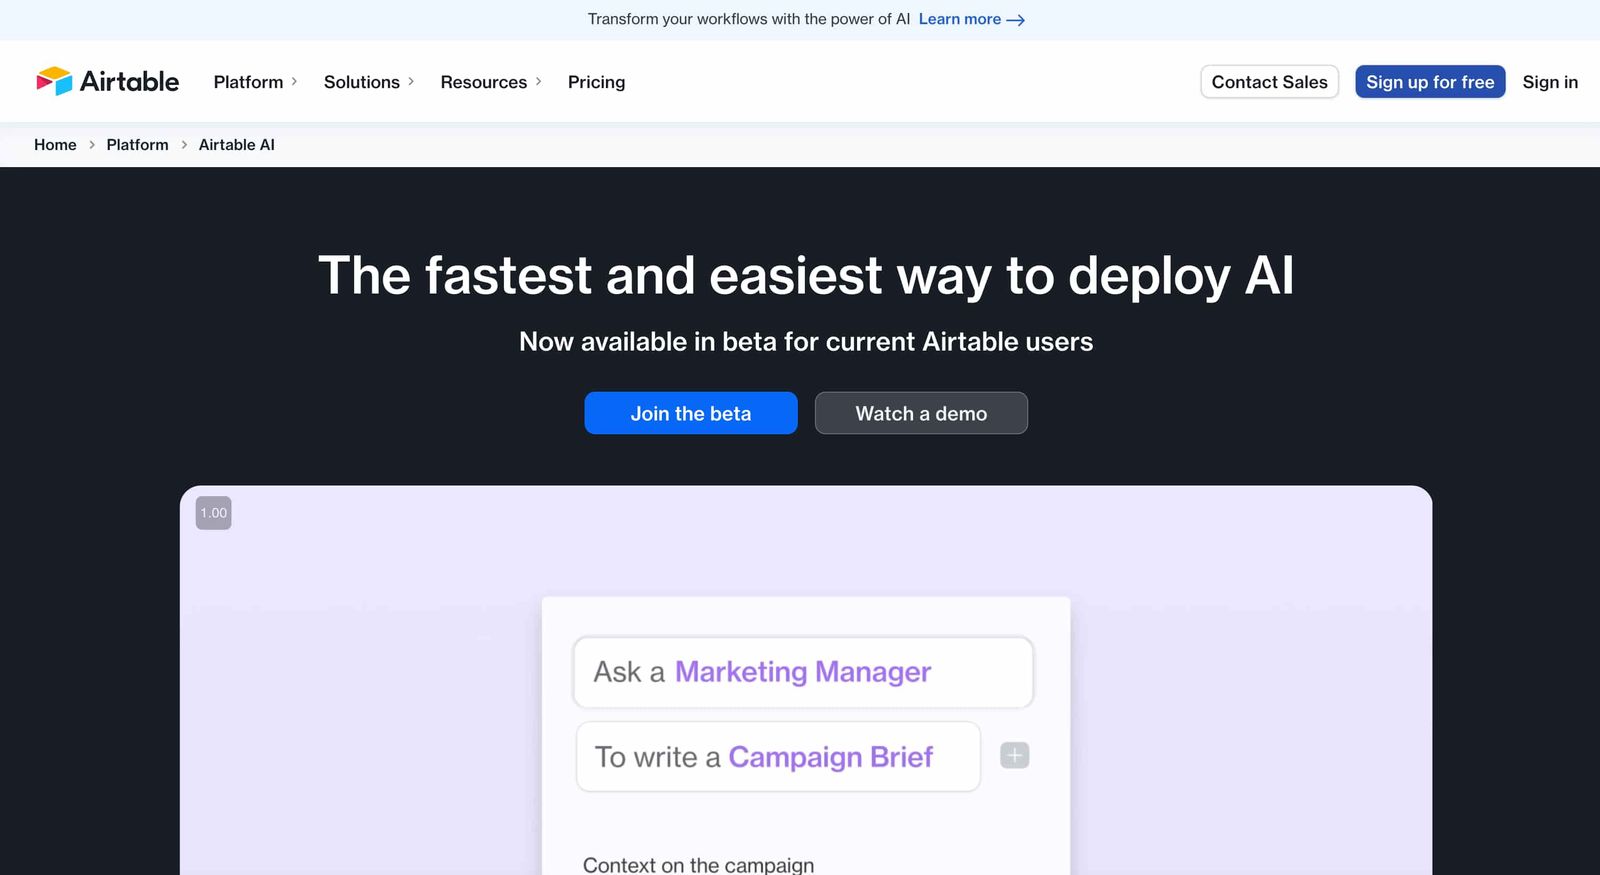
Task: Expand the Solutions menu
Action: (368, 82)
